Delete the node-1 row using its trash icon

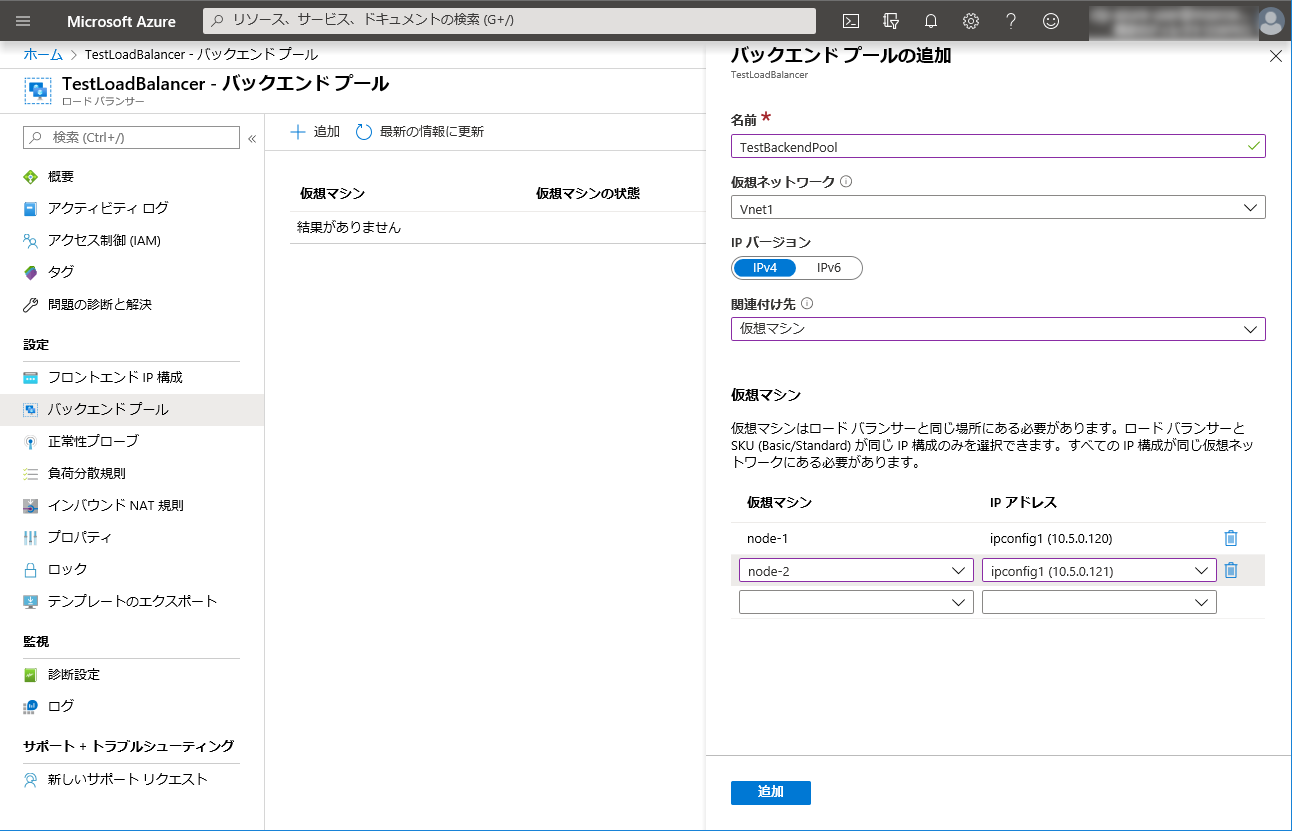(1231, 538)
